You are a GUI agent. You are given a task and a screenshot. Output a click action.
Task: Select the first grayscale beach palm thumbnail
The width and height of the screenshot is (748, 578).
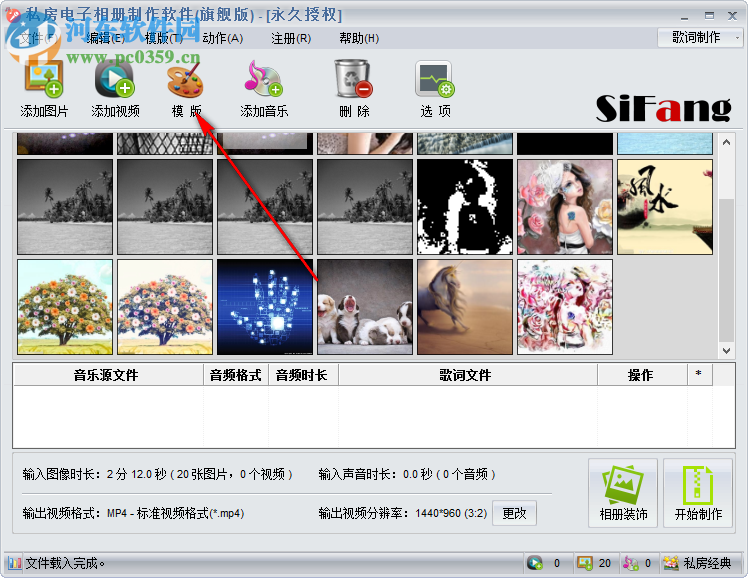[x=65, y=207]
